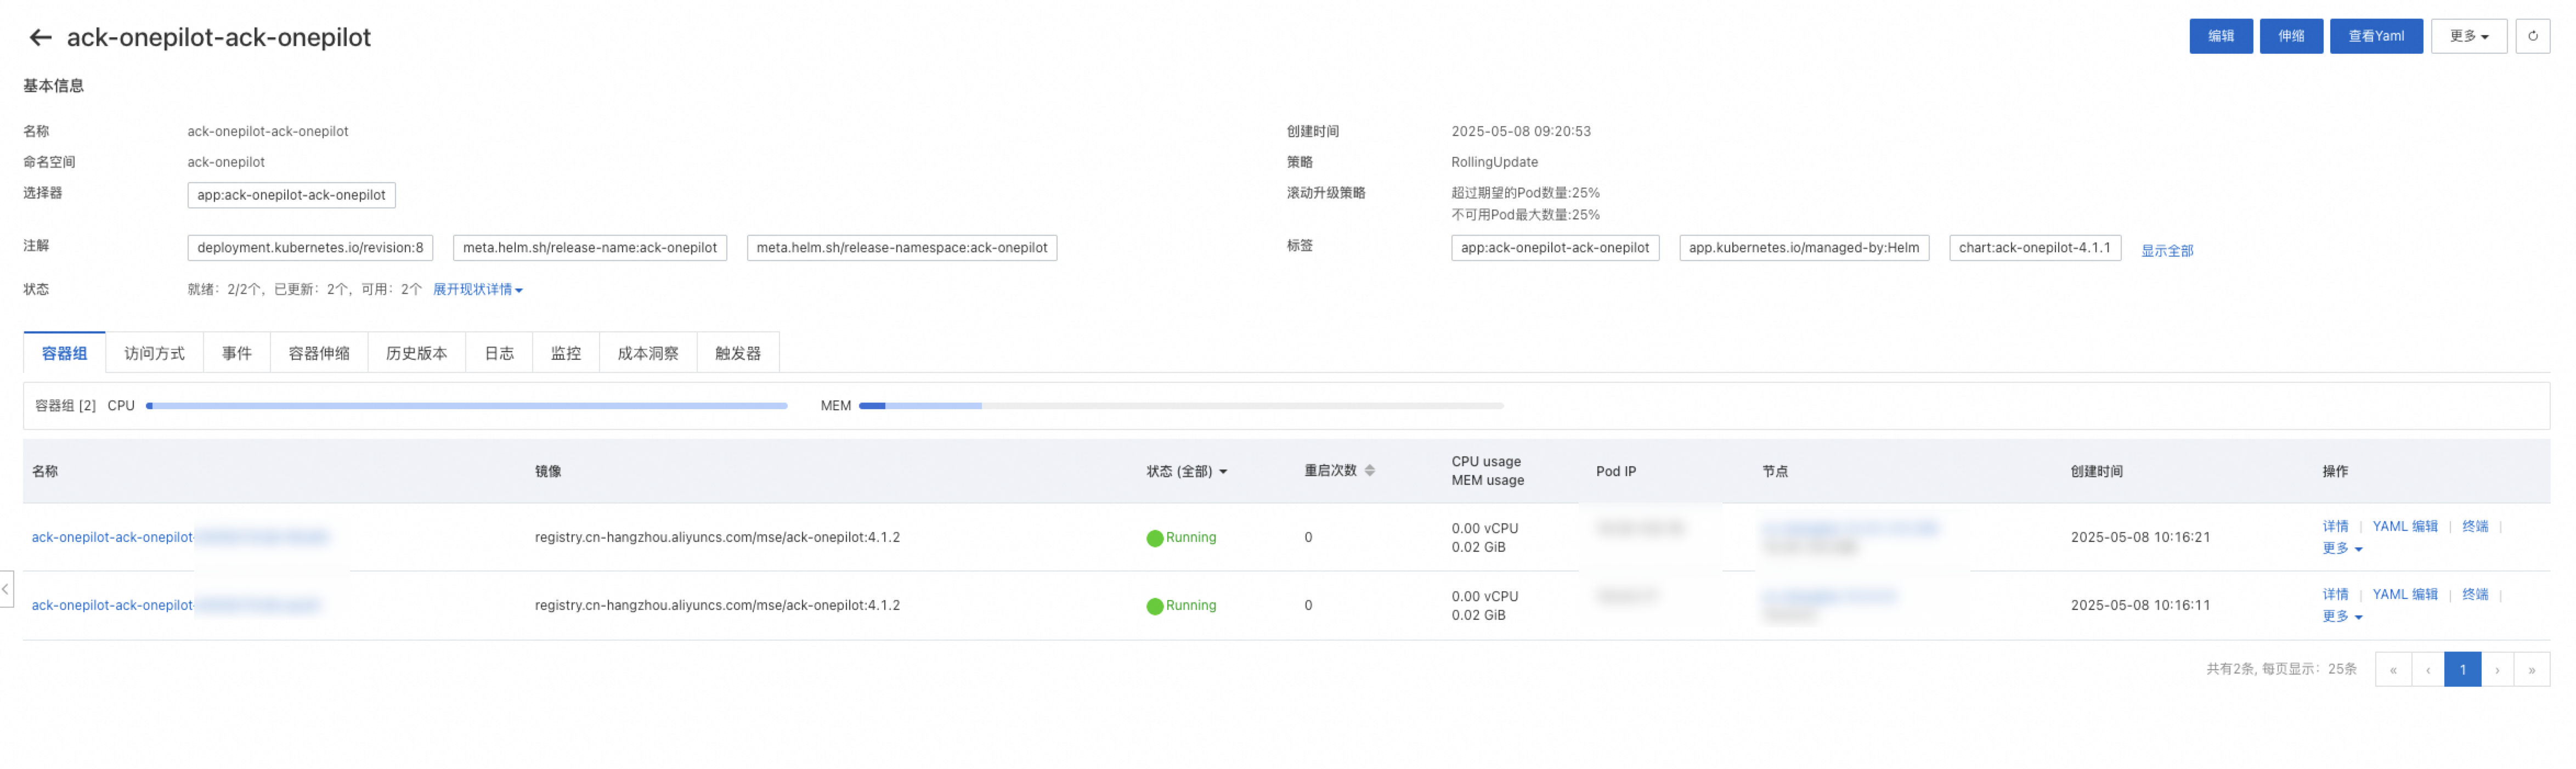Collapse the panel using left edge chevron

(4, 589)
